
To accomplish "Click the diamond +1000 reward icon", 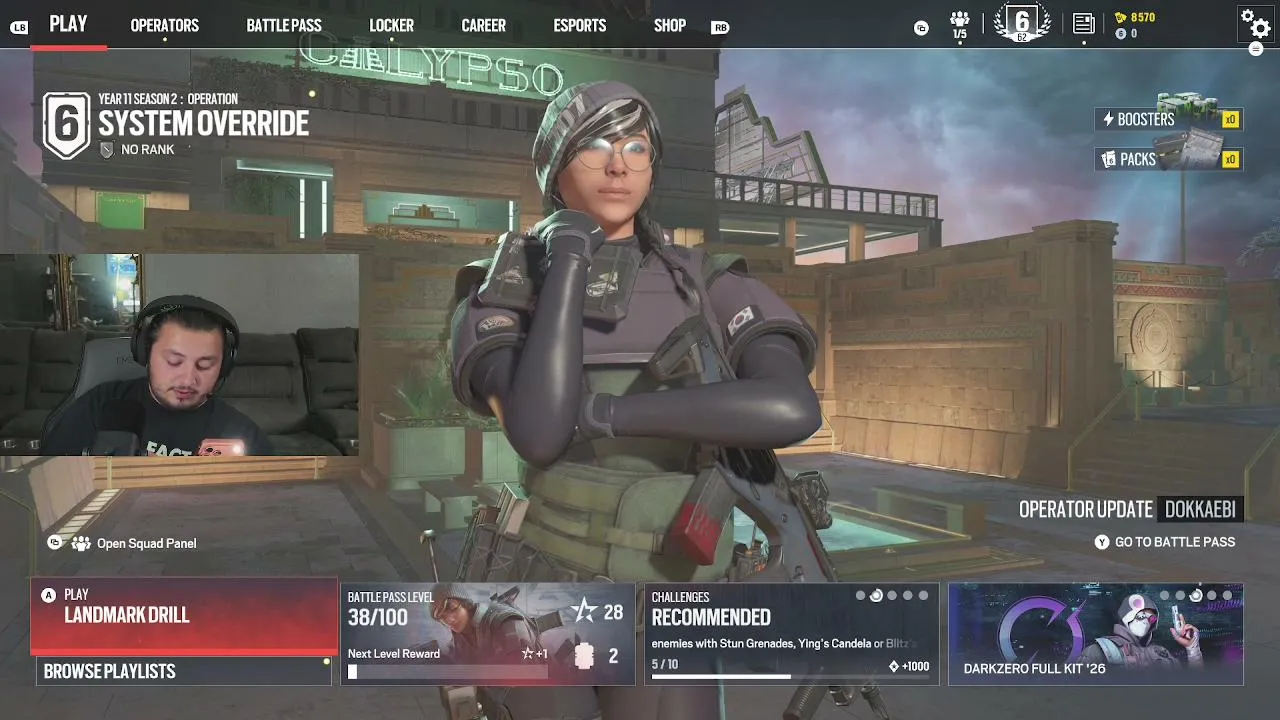I will (x=893, y=667).
